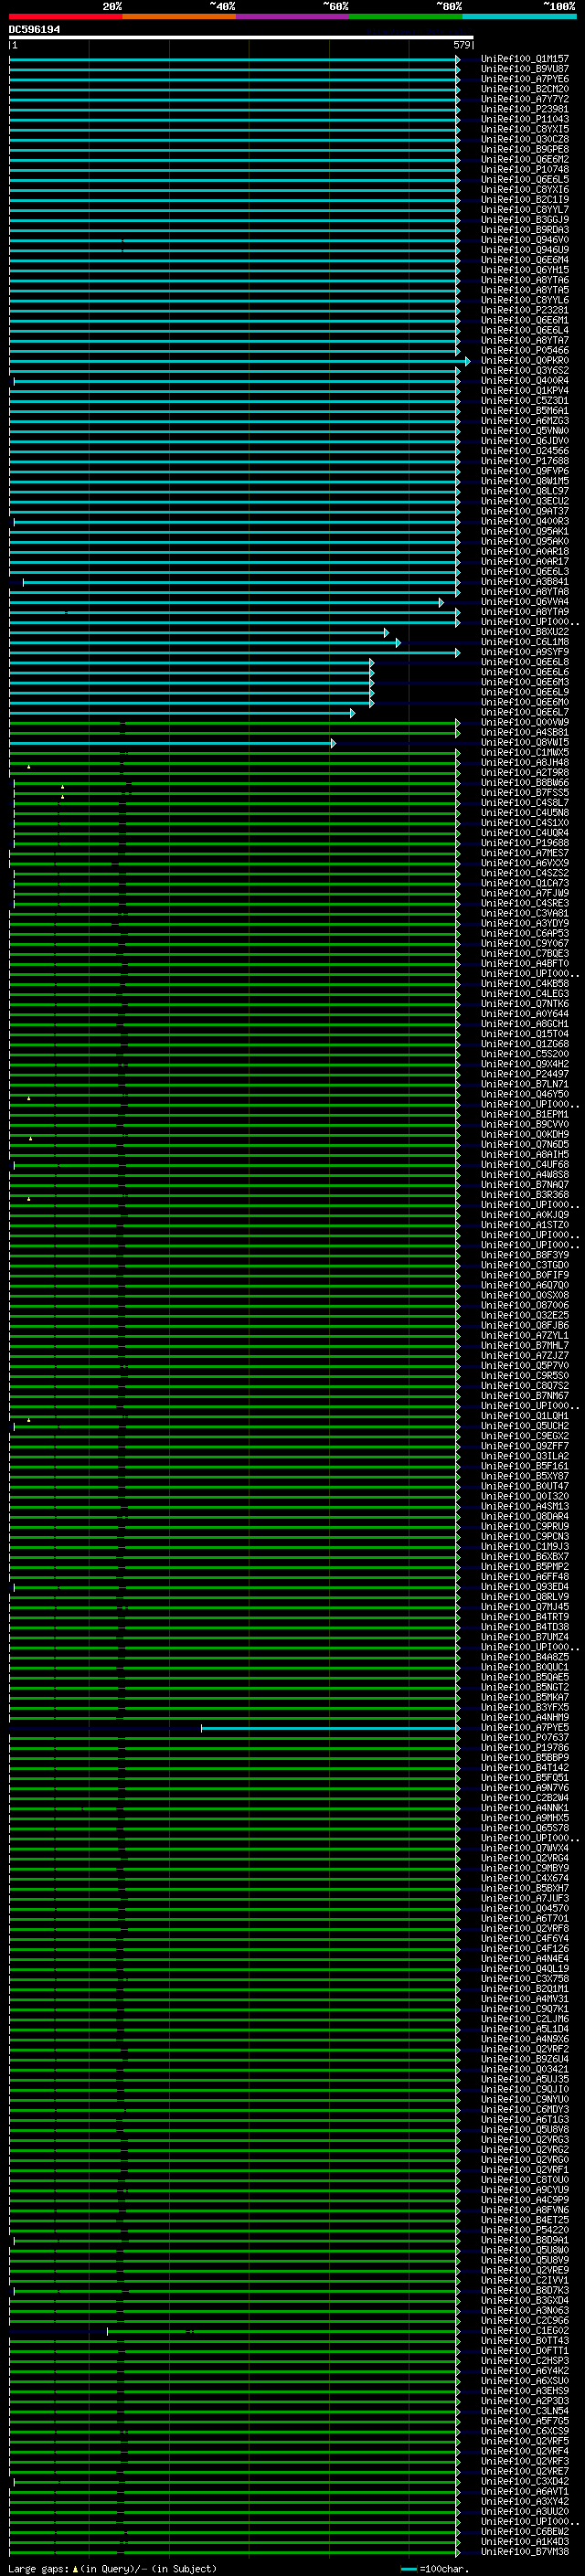This screenshot has height=2576, width=585.
Task: Open the UniRef100_P23981 hit label
Action: pos(524,109)
